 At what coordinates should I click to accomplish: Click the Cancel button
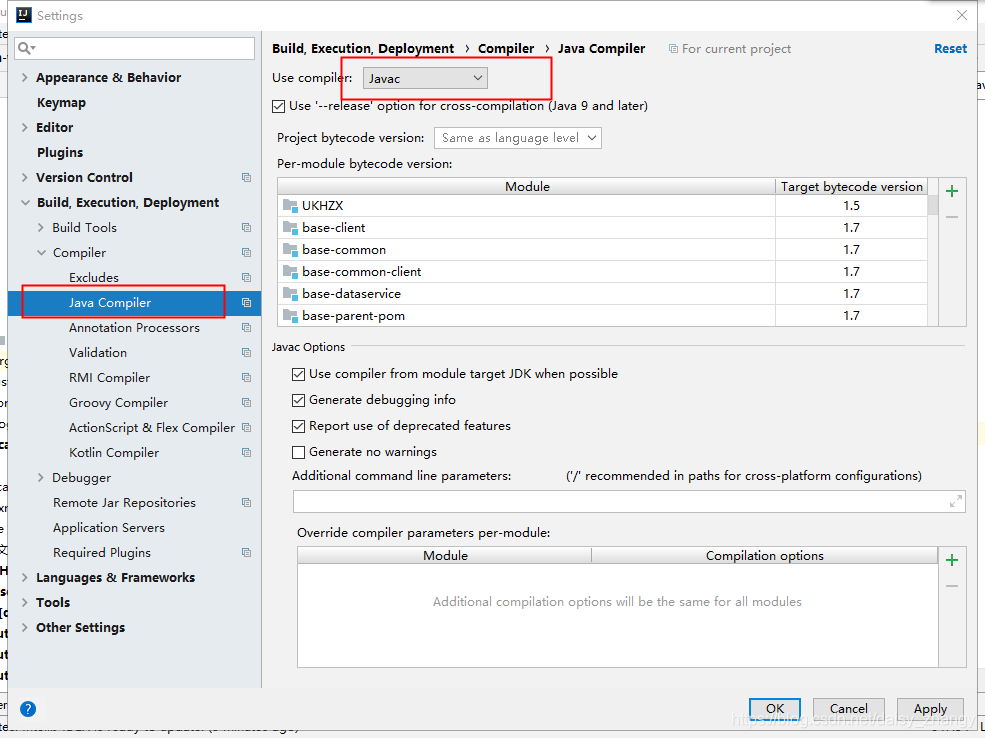coord(848,708)
